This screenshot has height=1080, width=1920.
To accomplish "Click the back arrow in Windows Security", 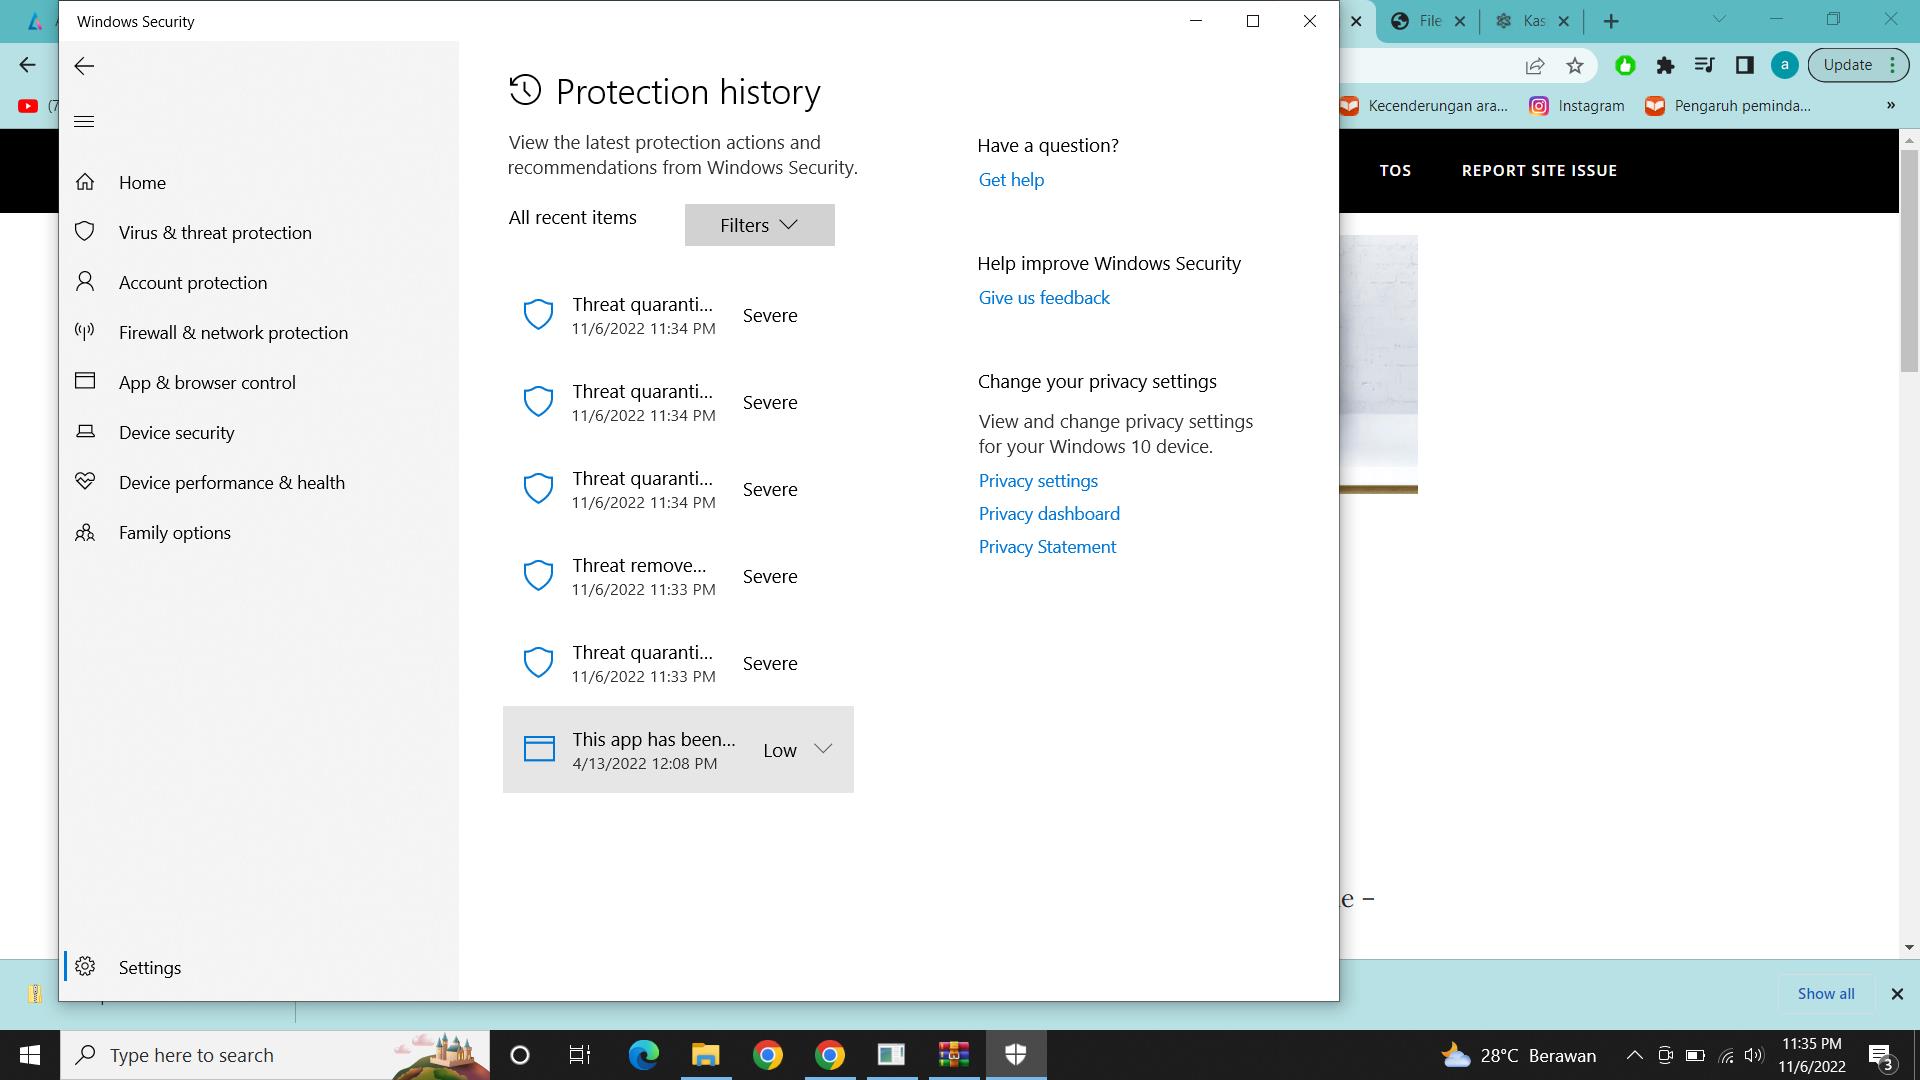I will 84,66.
